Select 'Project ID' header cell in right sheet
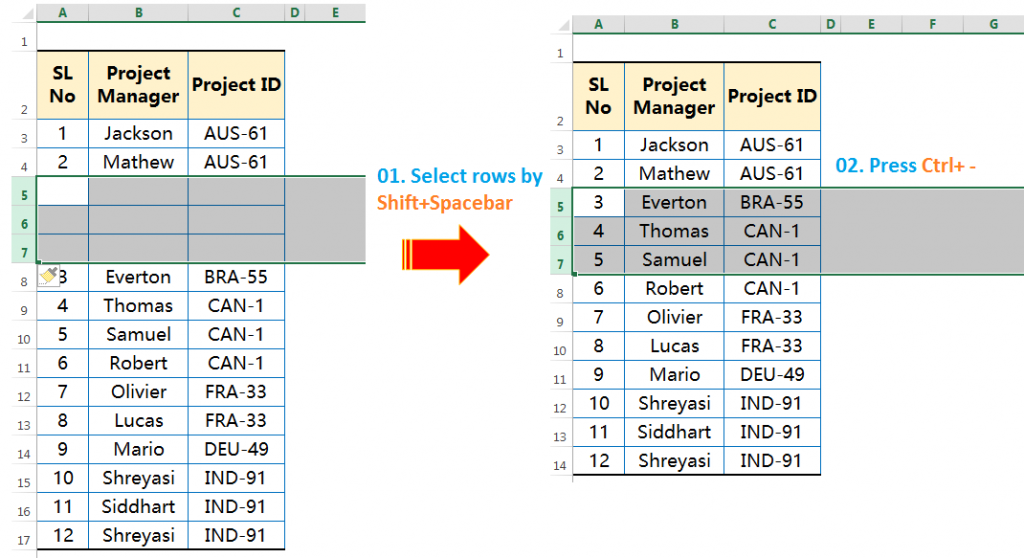1024x558 pixels. 772,96
